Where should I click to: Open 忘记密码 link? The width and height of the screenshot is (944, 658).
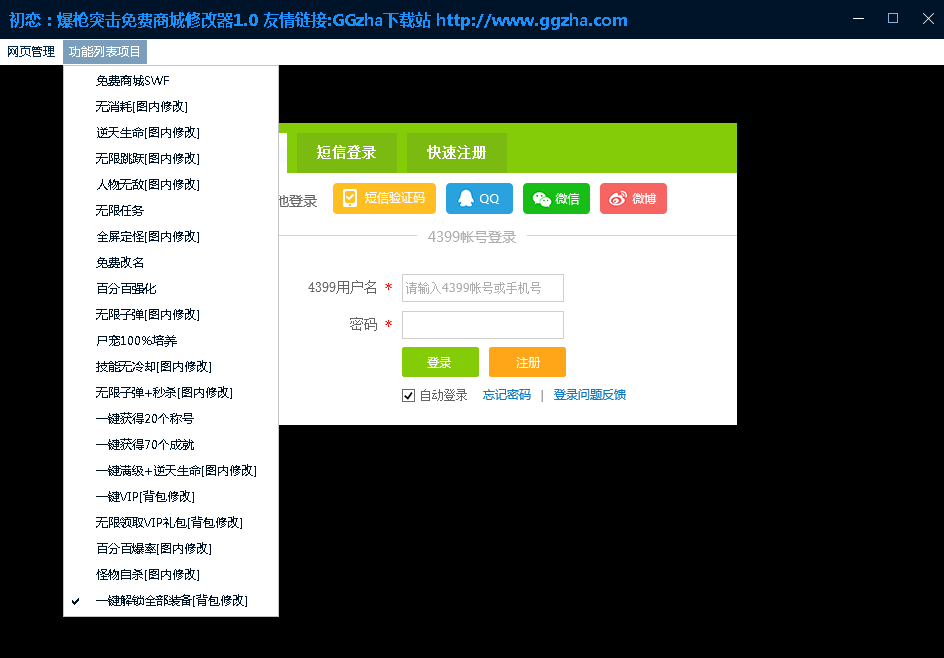507,395
